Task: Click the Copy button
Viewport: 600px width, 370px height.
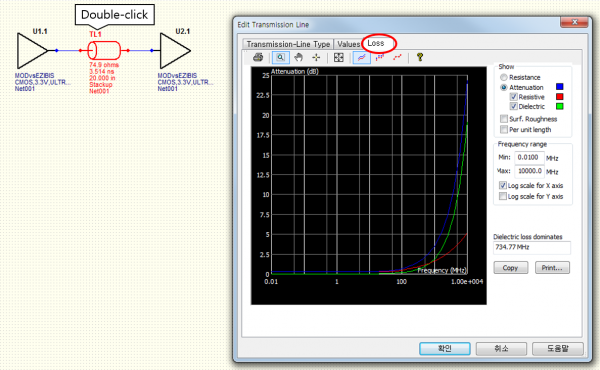Action: point(510,267)
